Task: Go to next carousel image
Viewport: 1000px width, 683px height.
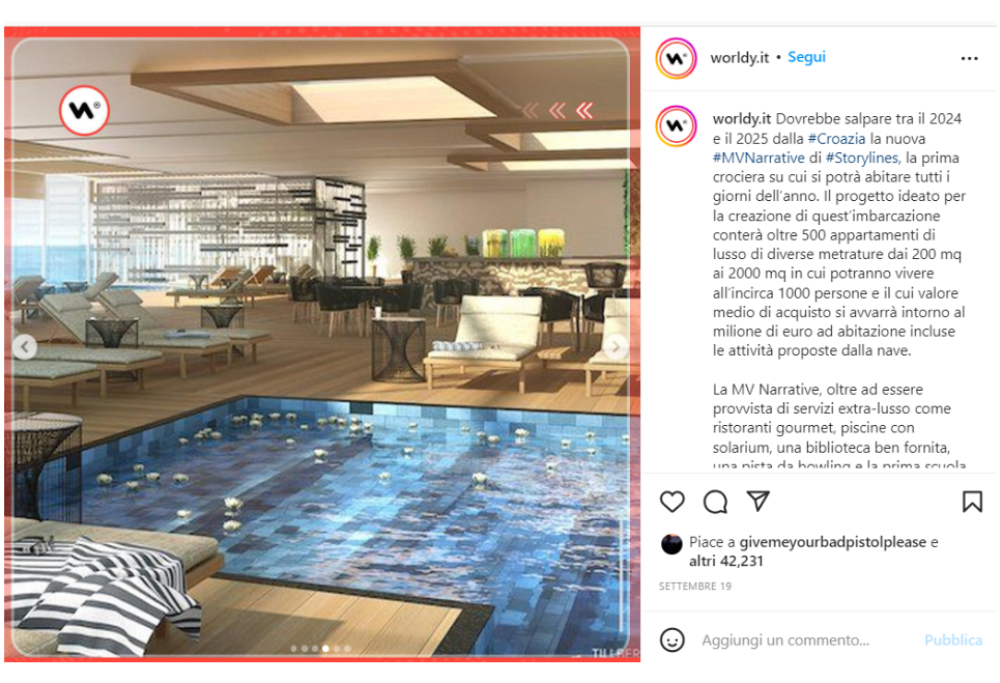Action: pos(615,347)
